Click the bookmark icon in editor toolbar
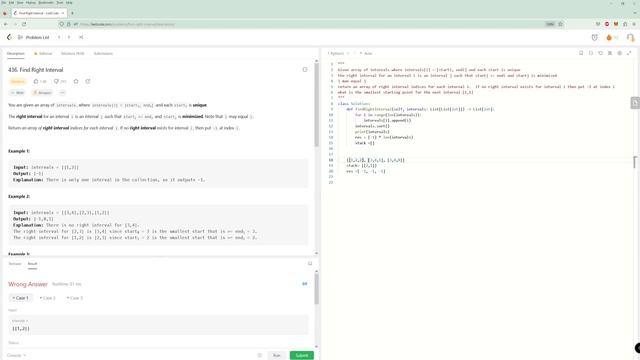 click(581, 53)
